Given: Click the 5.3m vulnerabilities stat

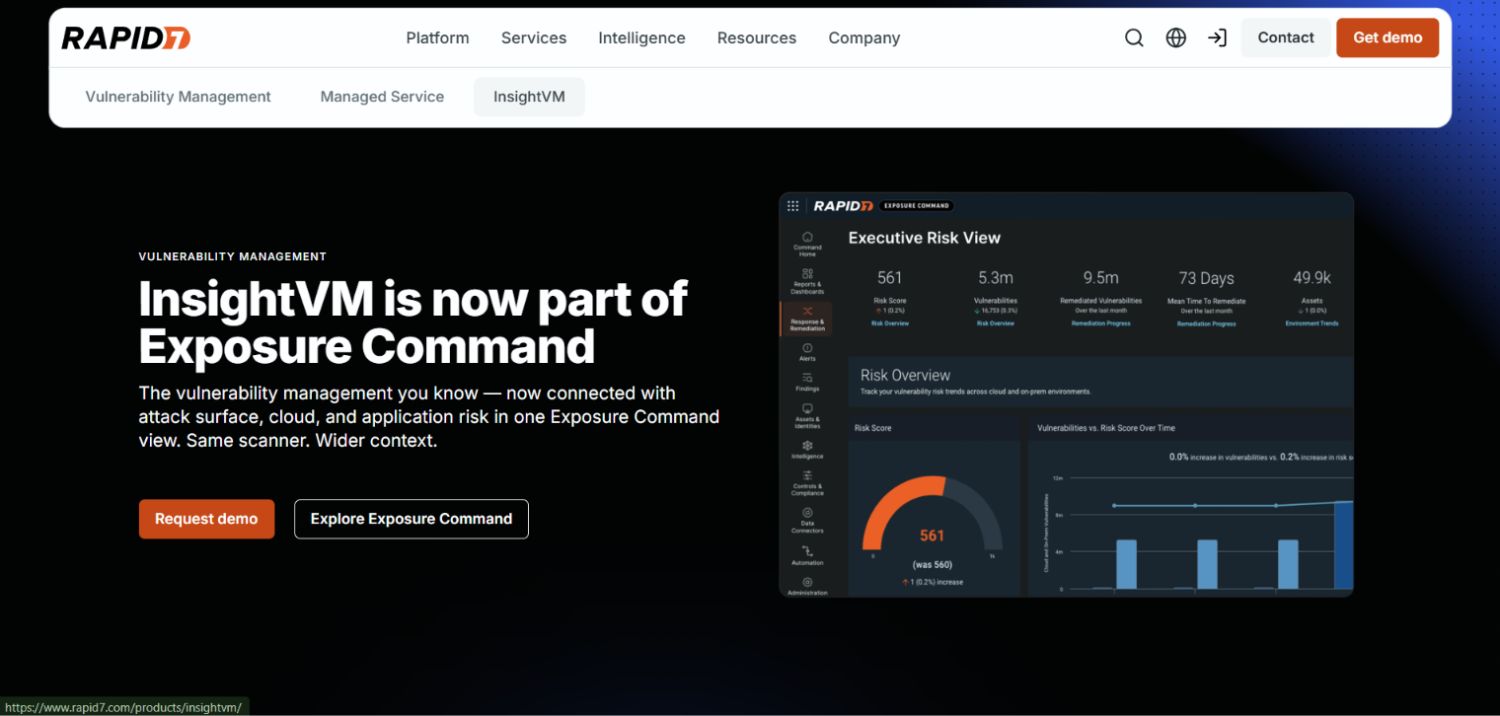Looking at the screenshot, I should click(x=996, y=278).
